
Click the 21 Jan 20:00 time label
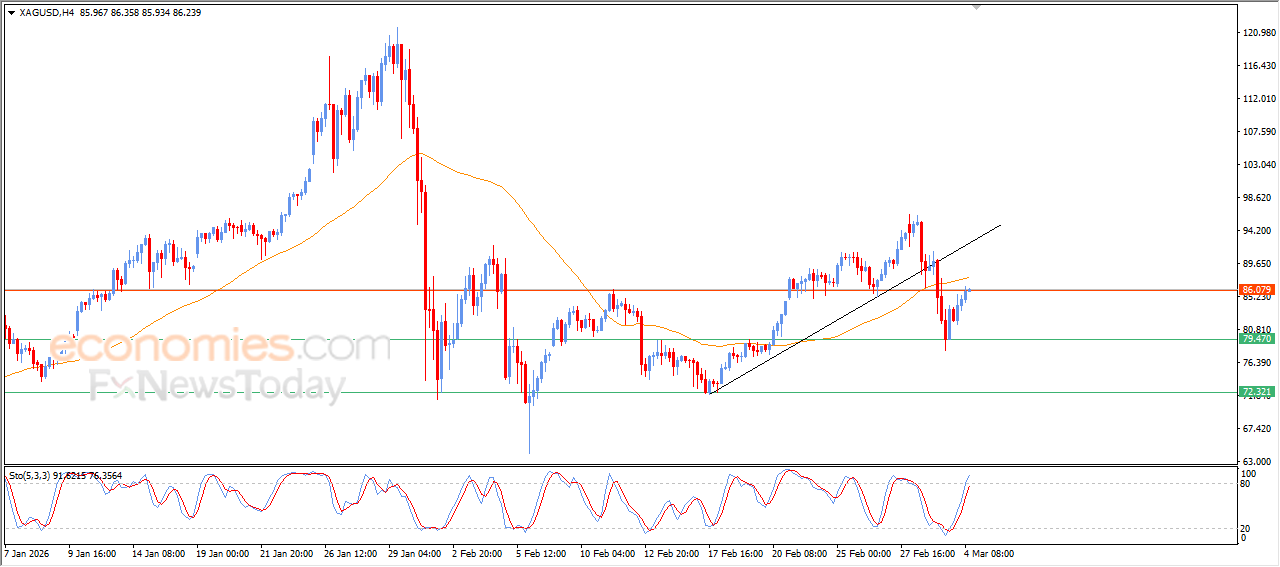pyautogui.click(x=287, y=553)
